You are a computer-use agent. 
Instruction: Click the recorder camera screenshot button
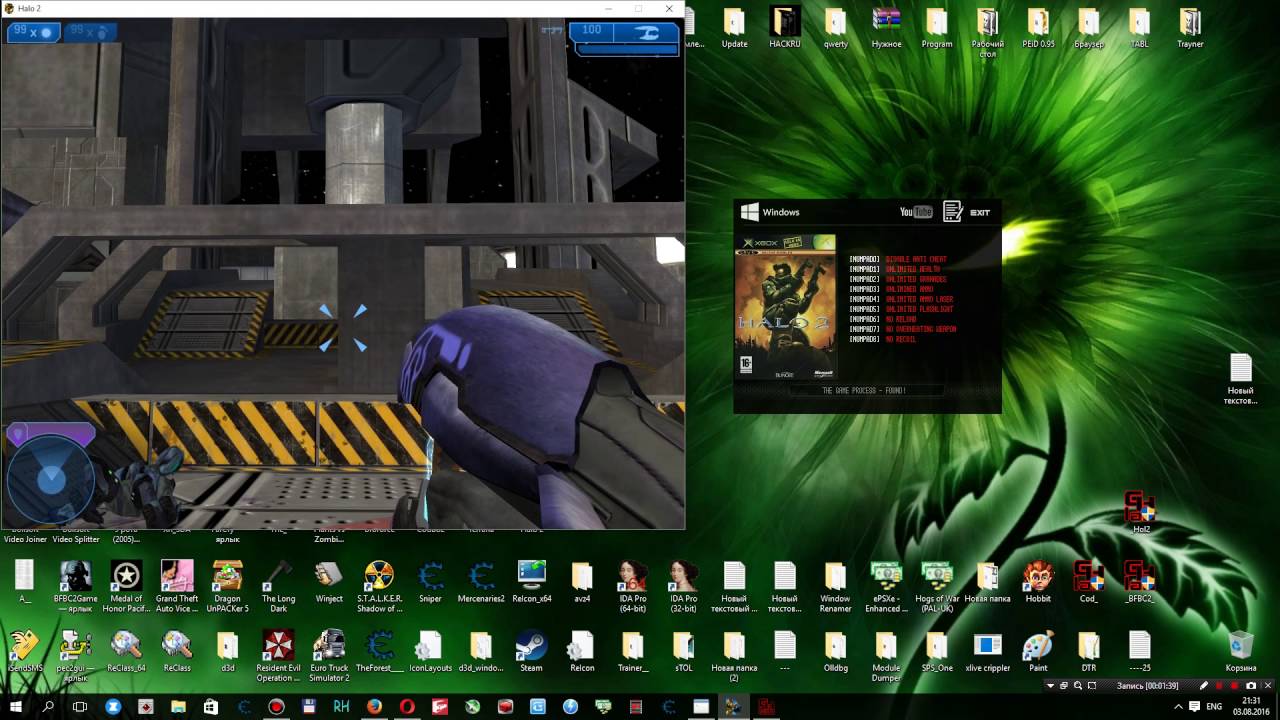click(x=1251, y=686)
